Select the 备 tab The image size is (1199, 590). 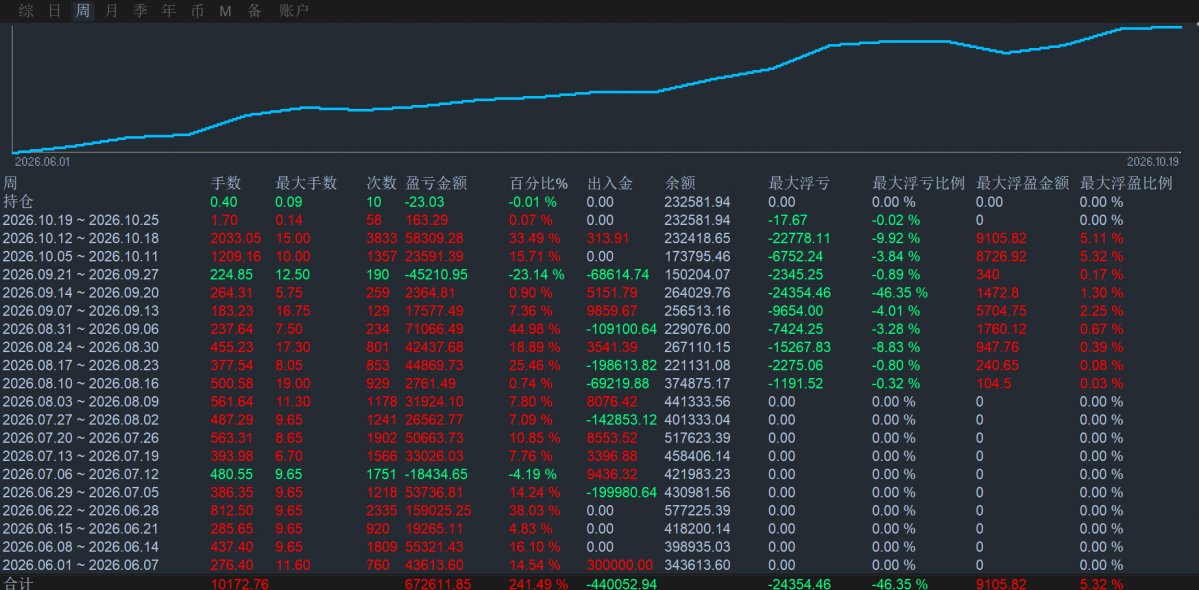click(255, 11)
